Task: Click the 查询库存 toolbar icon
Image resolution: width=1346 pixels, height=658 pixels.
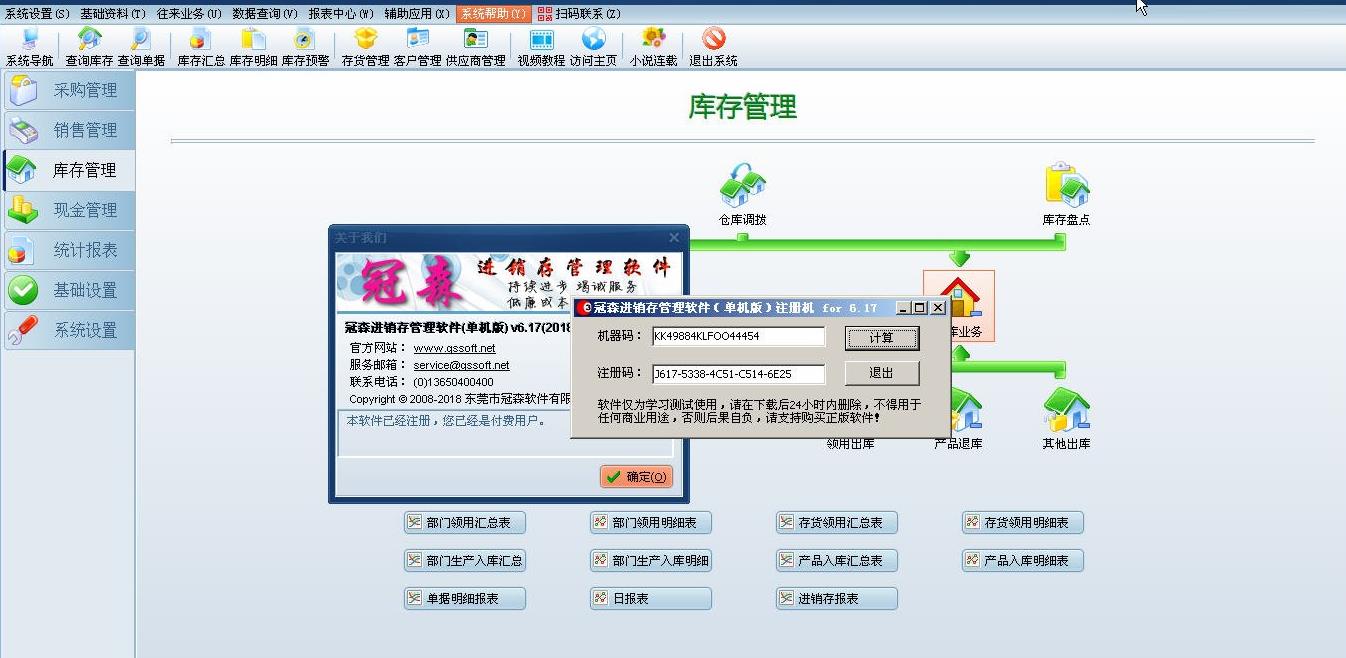Action: tap(90, 47)
